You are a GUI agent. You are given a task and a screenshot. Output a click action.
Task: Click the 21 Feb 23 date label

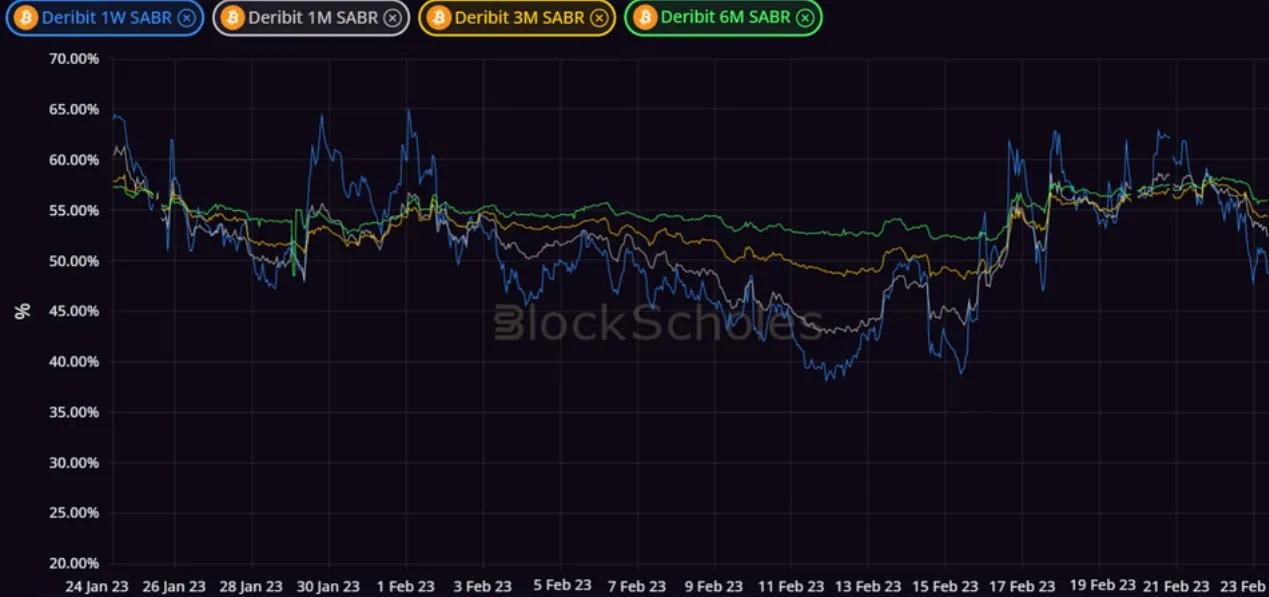1177,587
